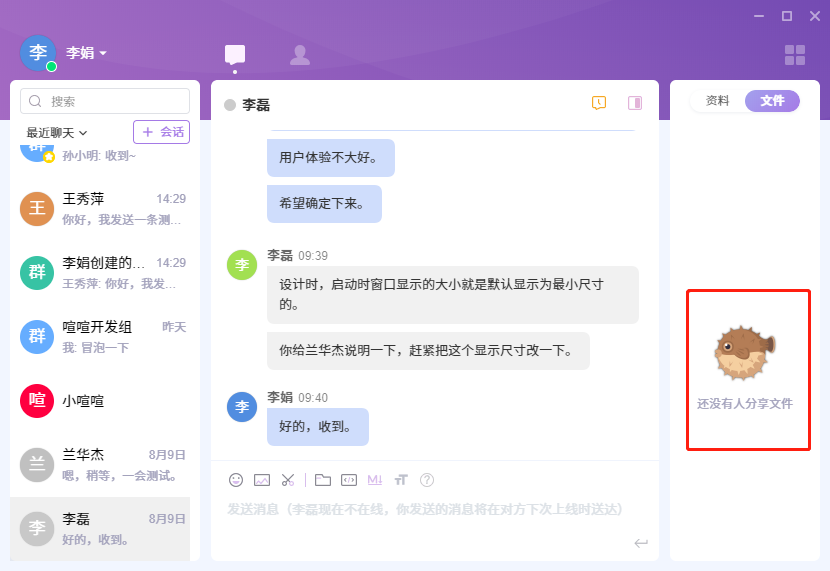The image size is (830, 571).
Task: Switch to the chat messages tab
Action: click(235, 55)
